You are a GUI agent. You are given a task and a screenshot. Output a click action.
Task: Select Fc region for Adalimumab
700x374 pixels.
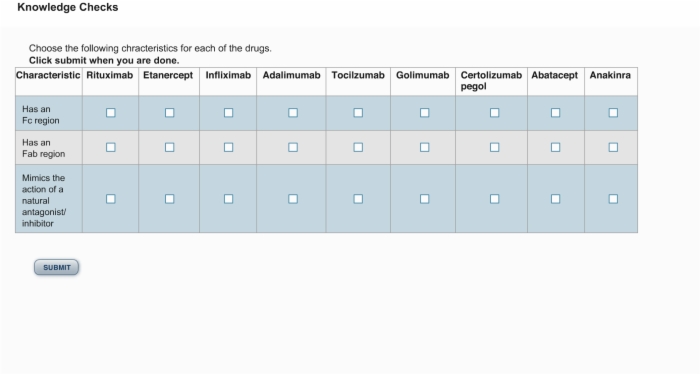click(x=293, y=113)
